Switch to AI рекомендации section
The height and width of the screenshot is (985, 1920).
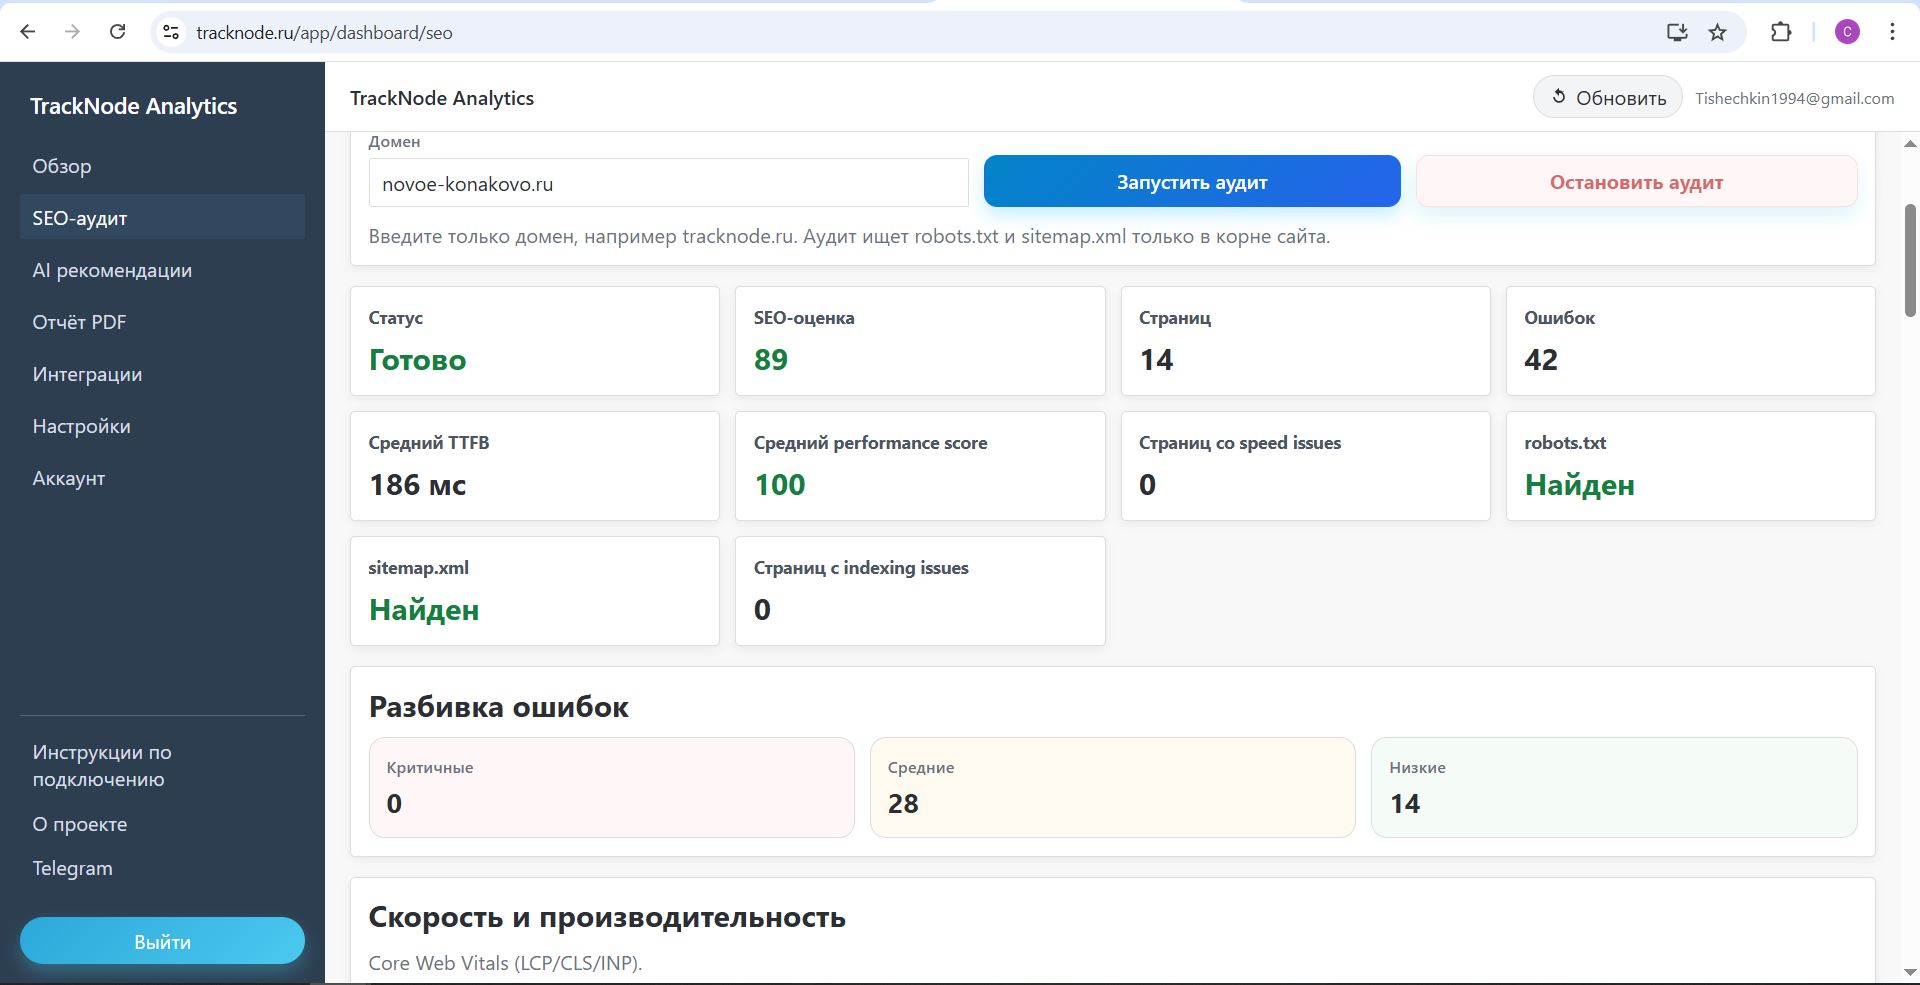113,269
